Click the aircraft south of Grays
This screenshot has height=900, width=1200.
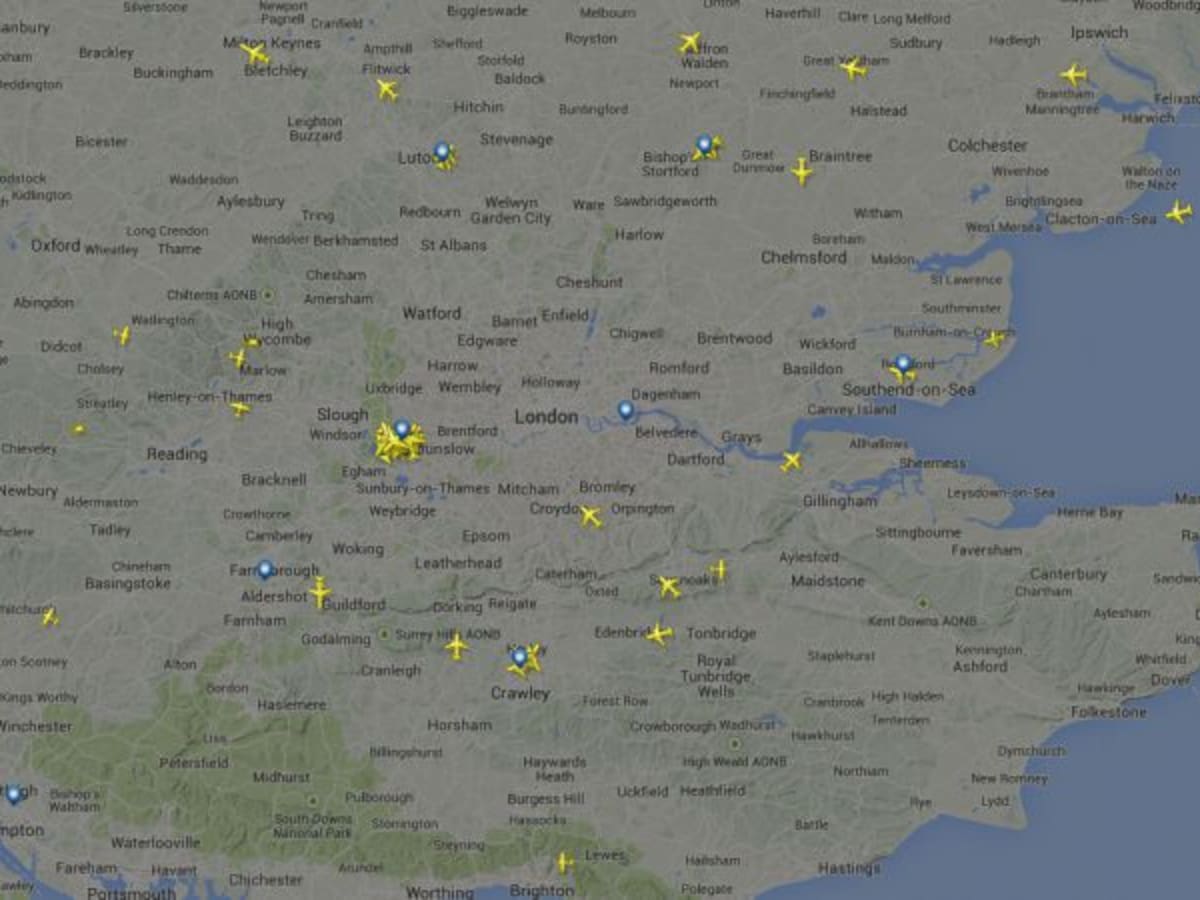coord(791,461)
